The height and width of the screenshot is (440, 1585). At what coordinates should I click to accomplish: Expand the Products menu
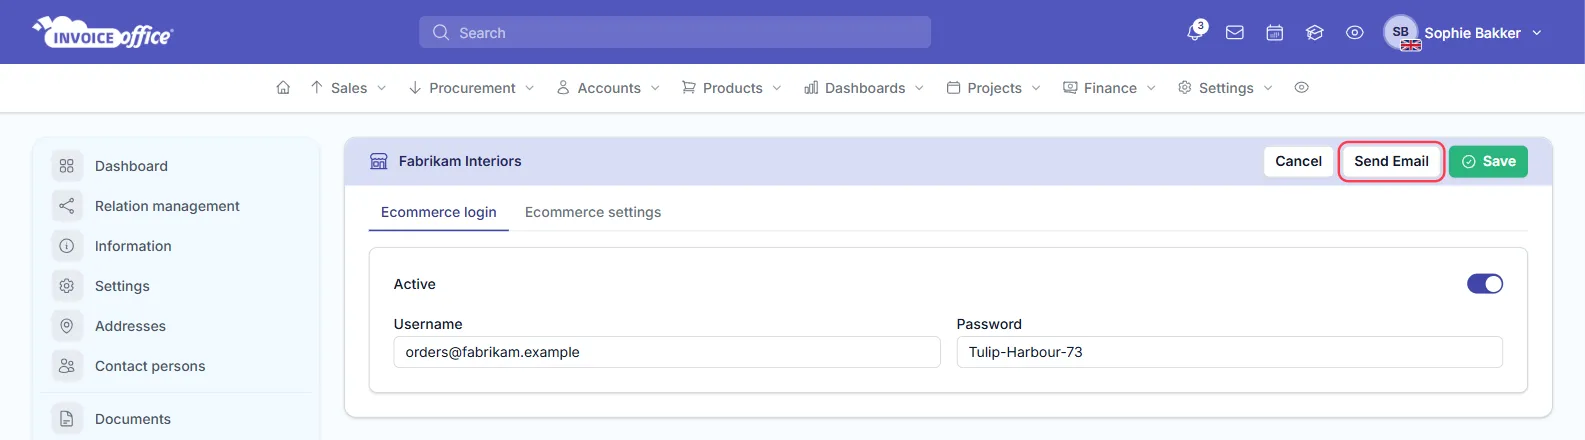tap(732, 88)
